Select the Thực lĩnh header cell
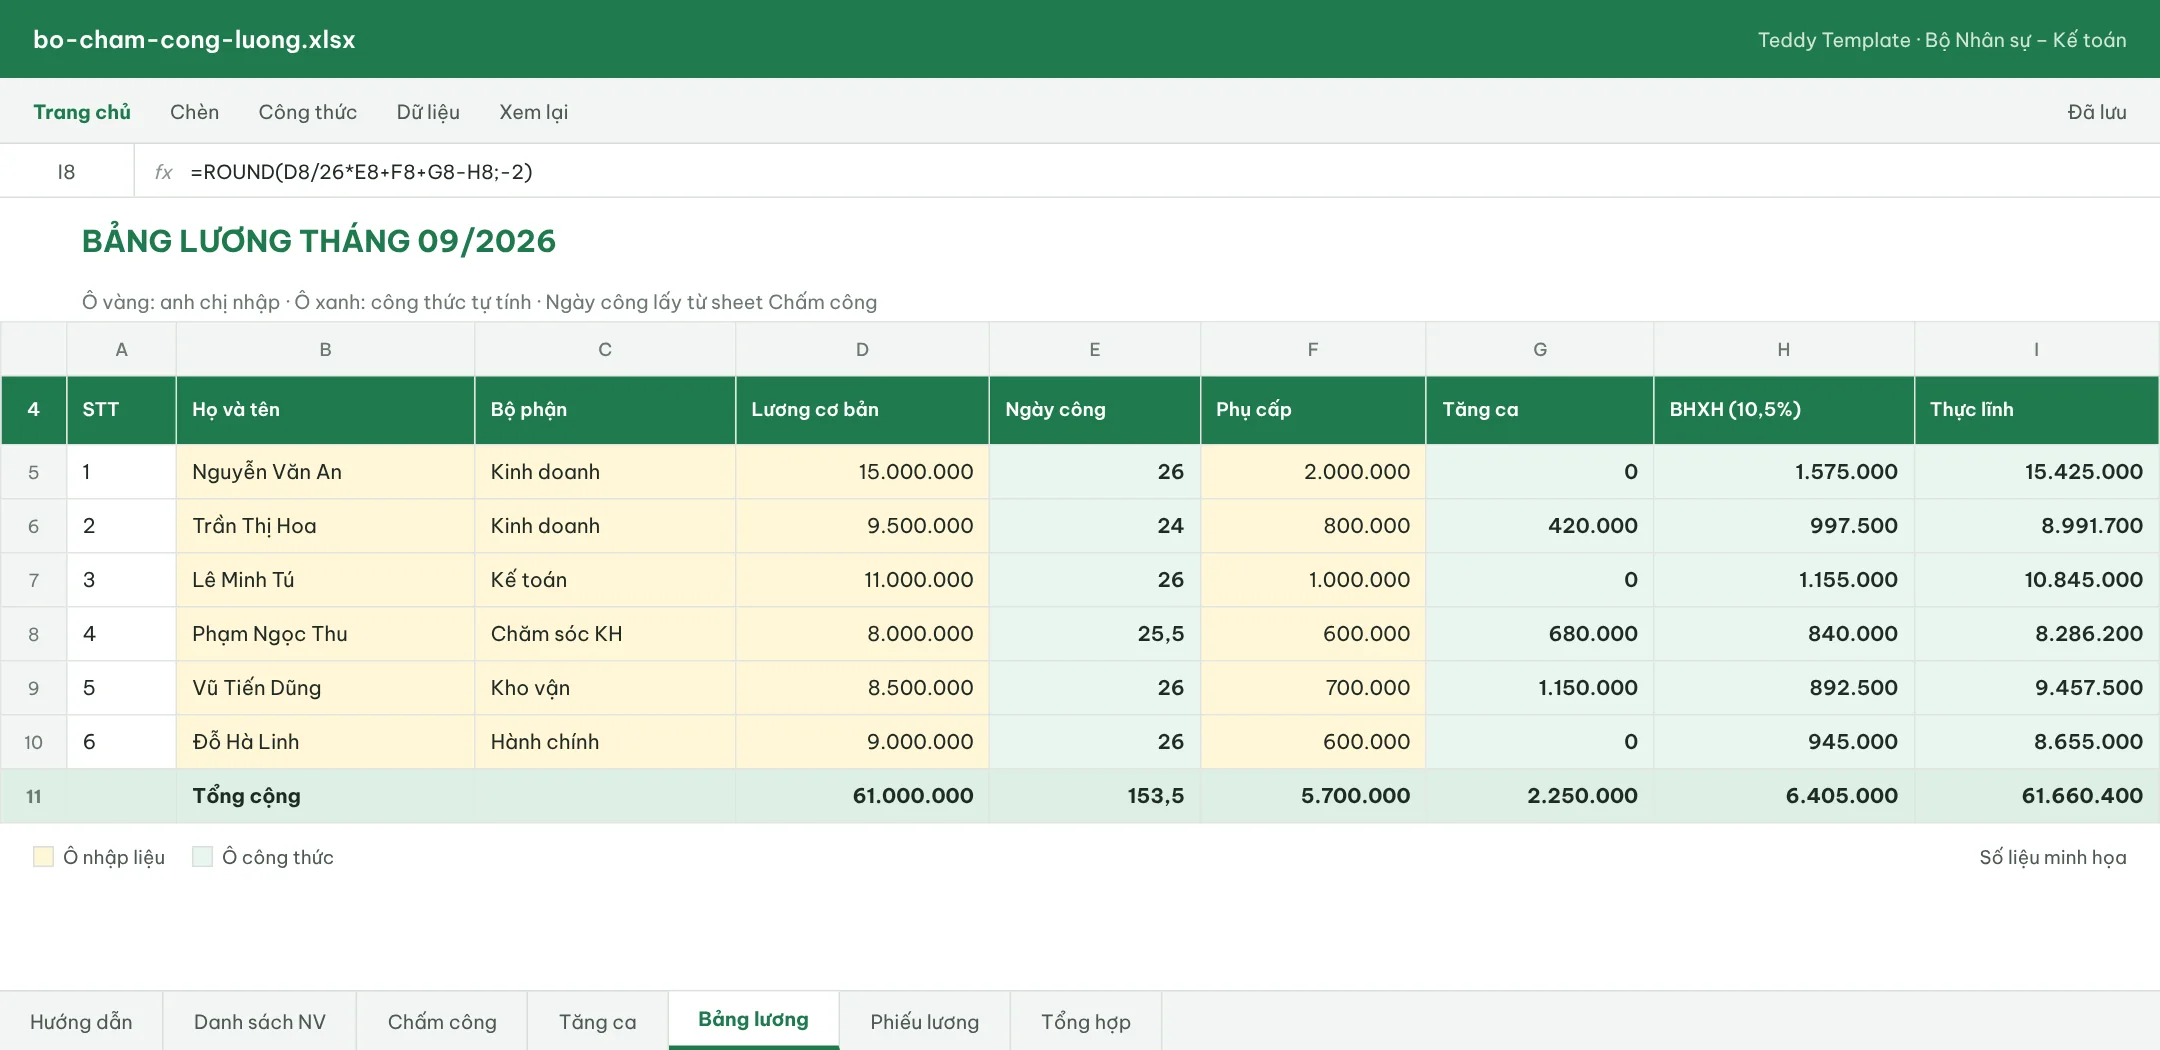 point(2036,410)
